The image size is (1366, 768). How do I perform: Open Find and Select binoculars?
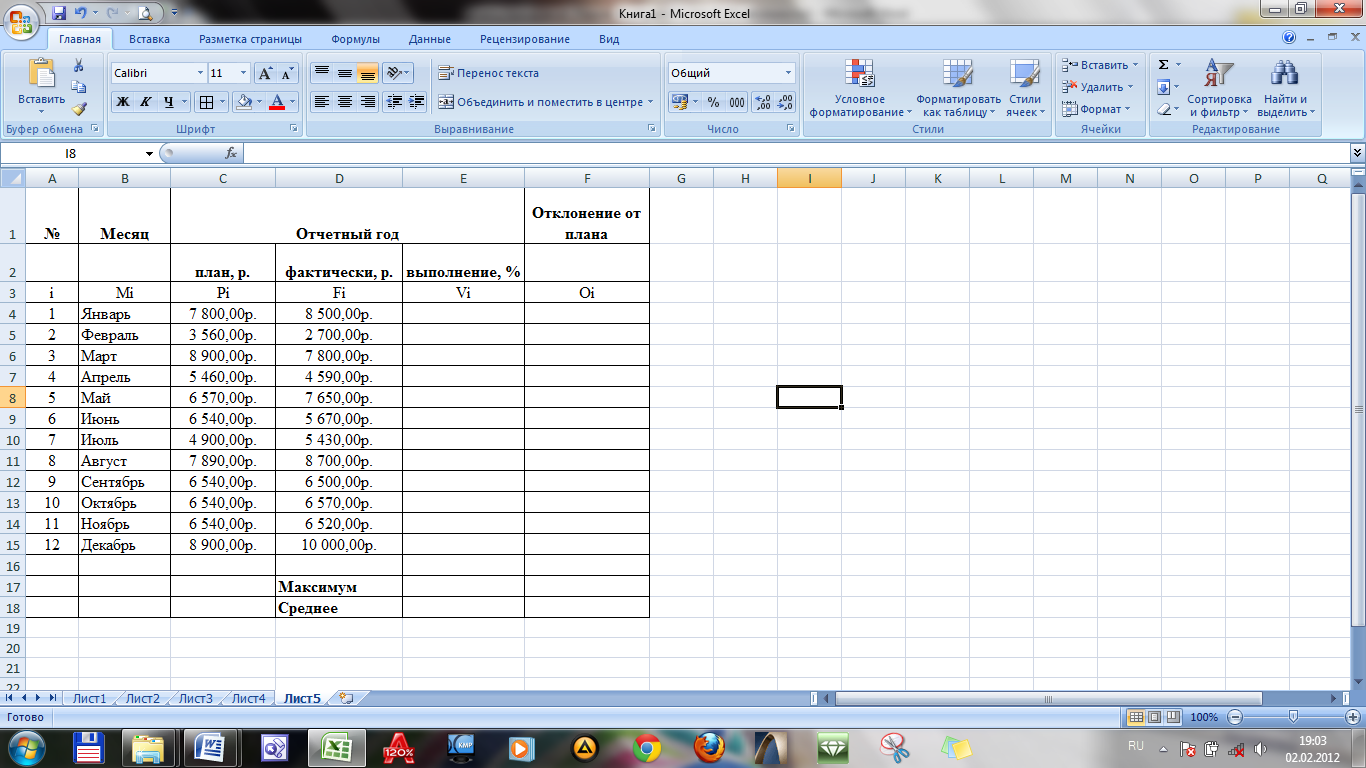tap(1285, 88)
